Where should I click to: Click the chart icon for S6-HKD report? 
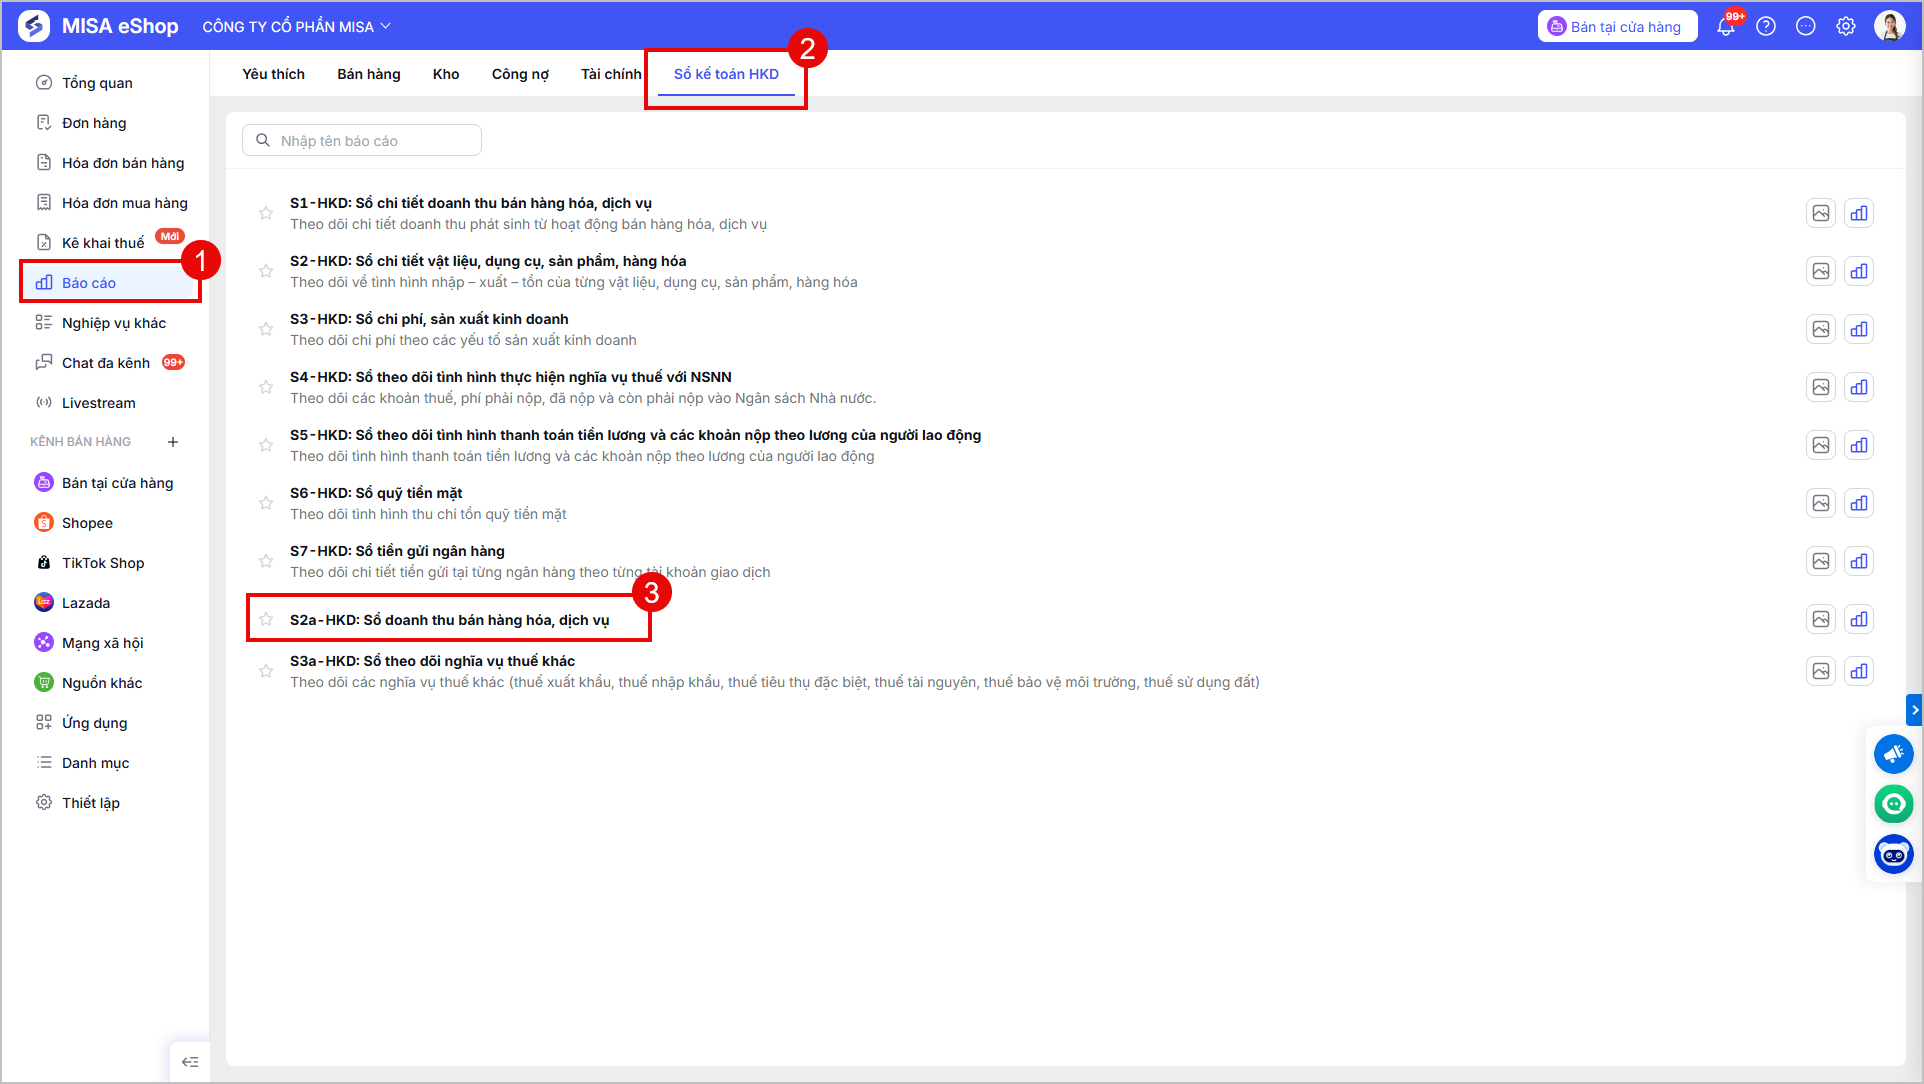pos(1859,503)
